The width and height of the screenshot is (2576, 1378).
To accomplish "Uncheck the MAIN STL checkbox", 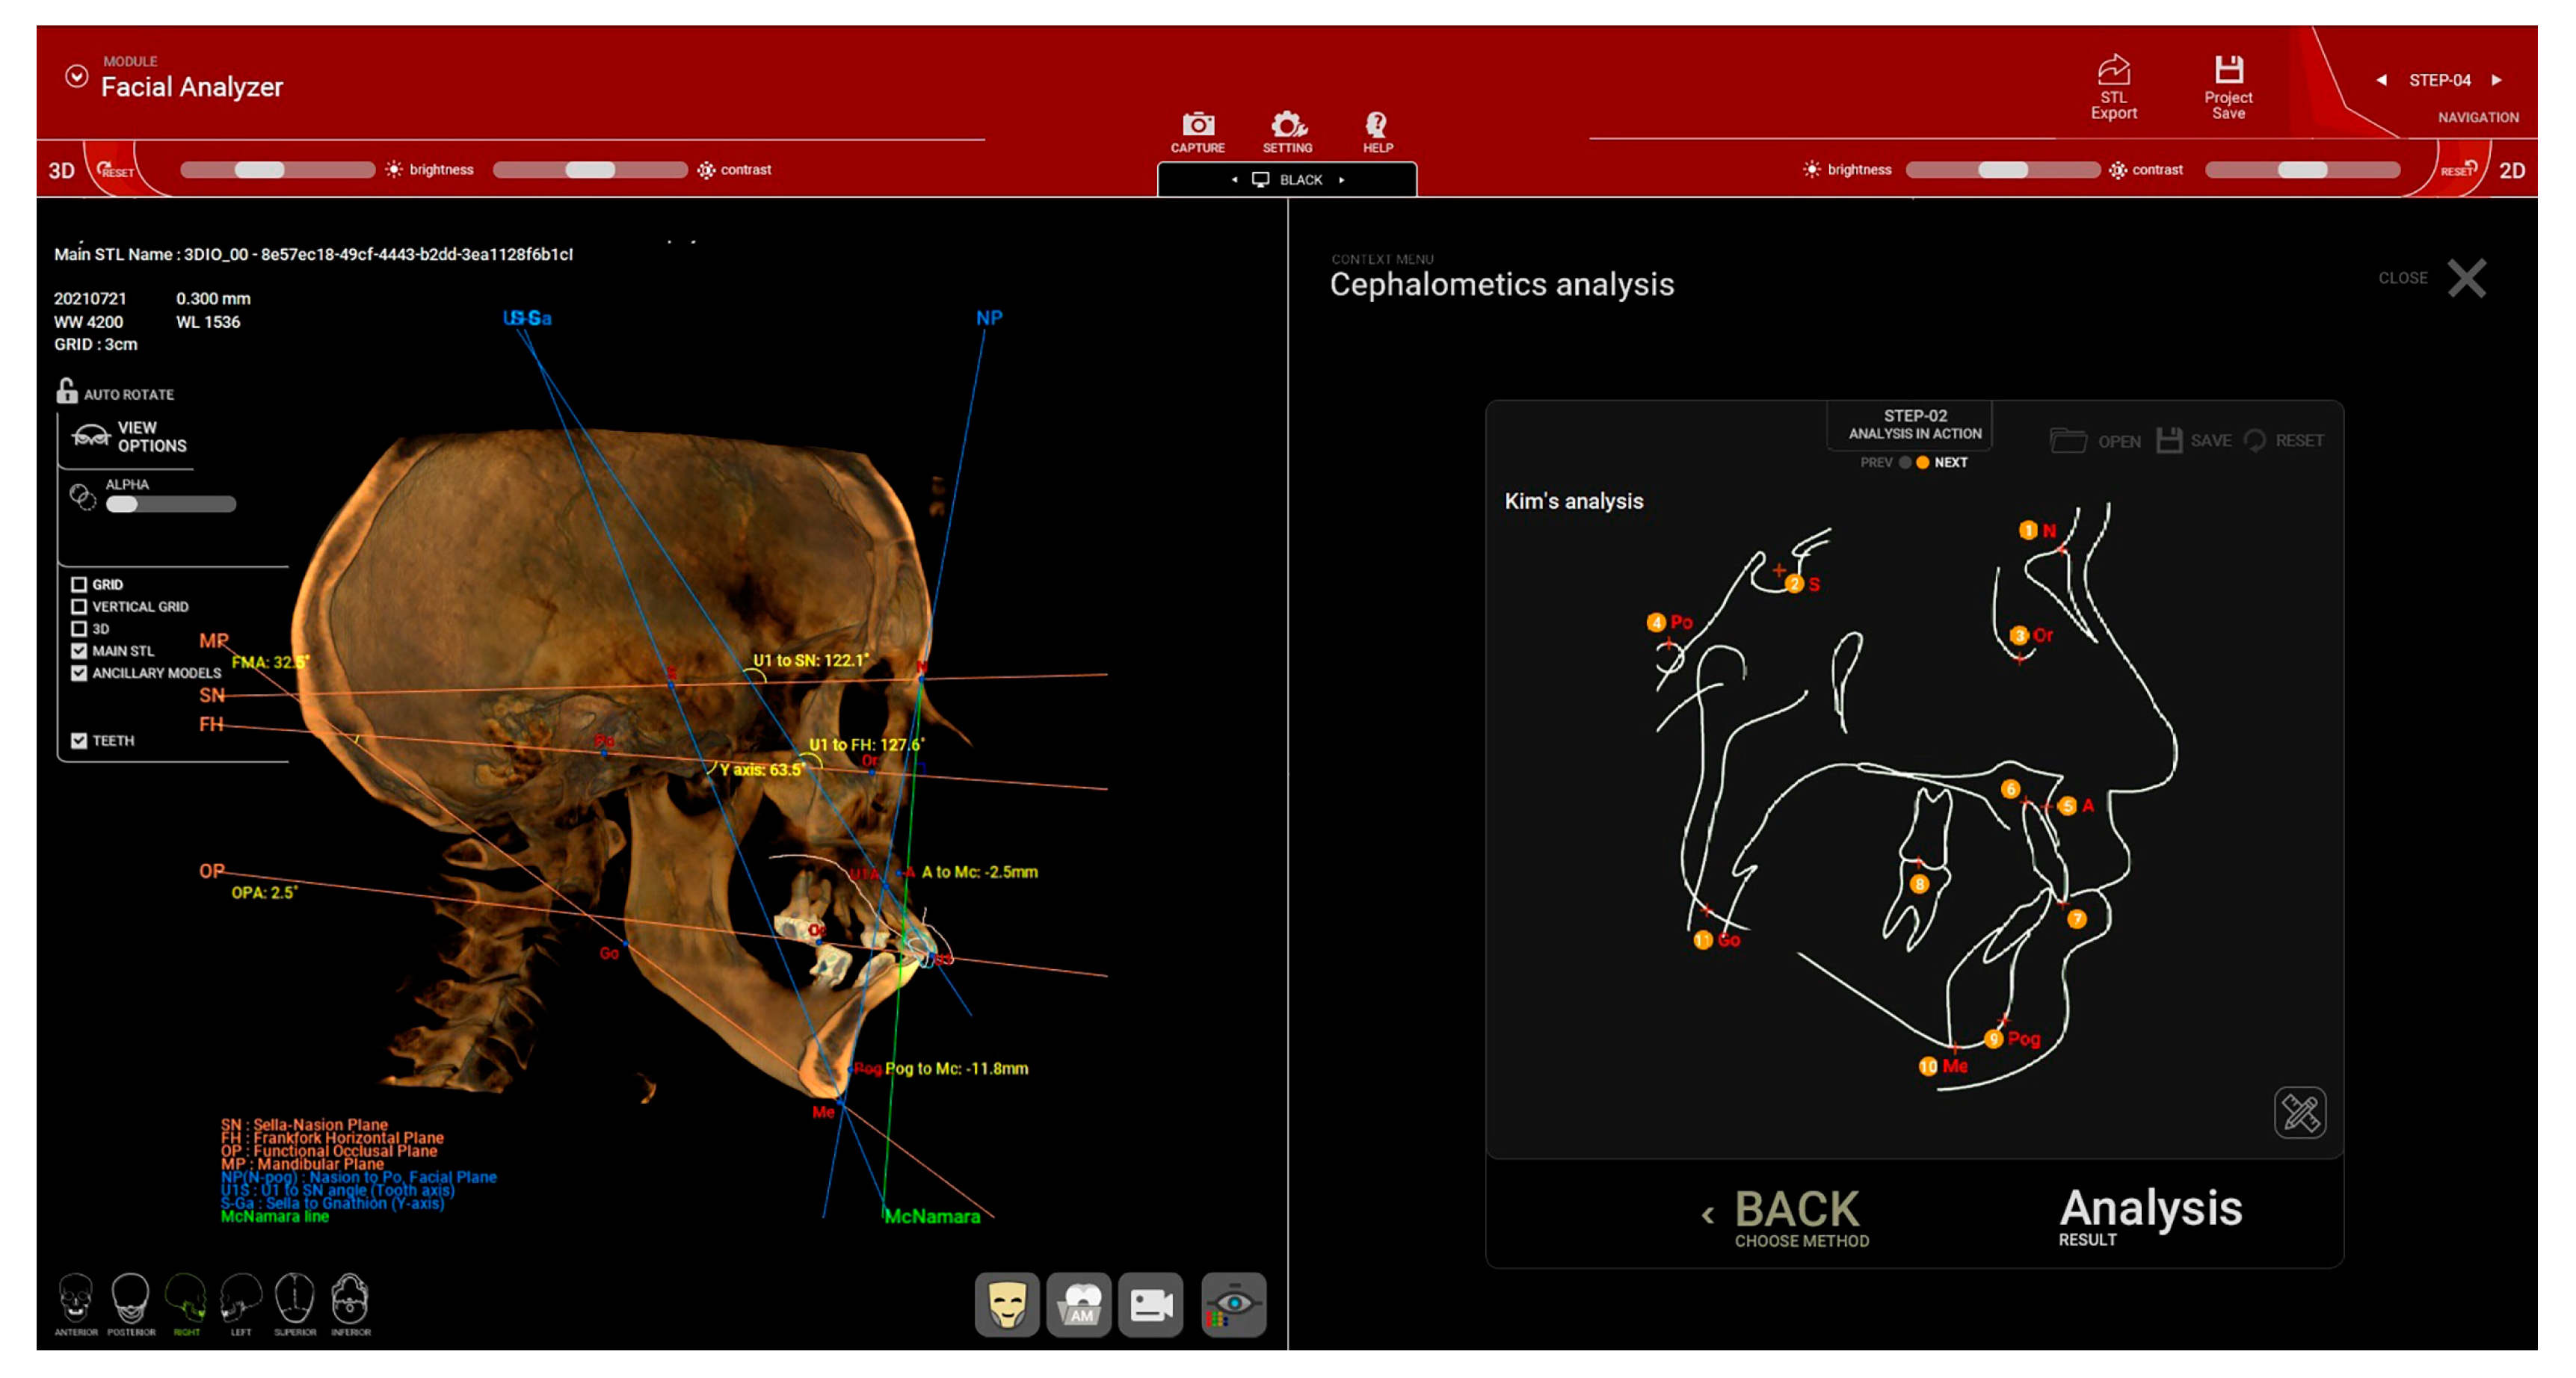I will [79, 651].
